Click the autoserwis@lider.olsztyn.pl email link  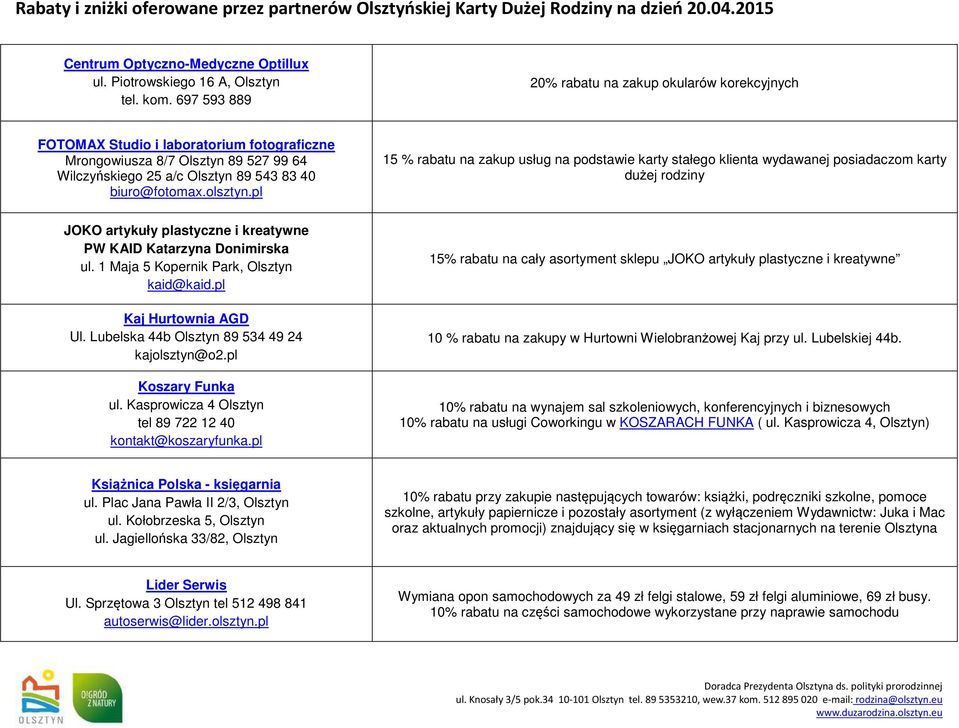[x=186, y=622]
